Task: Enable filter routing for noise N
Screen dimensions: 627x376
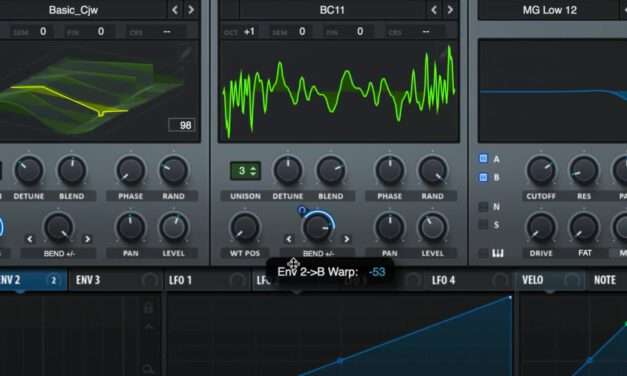Action: click(x=483, y=206)
